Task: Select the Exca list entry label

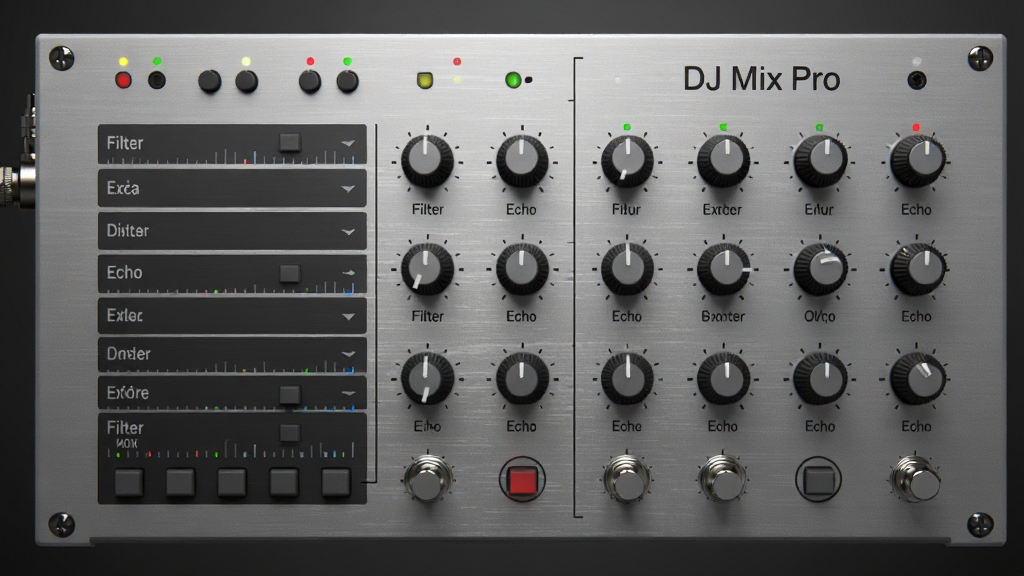Action: click(123, 188)
